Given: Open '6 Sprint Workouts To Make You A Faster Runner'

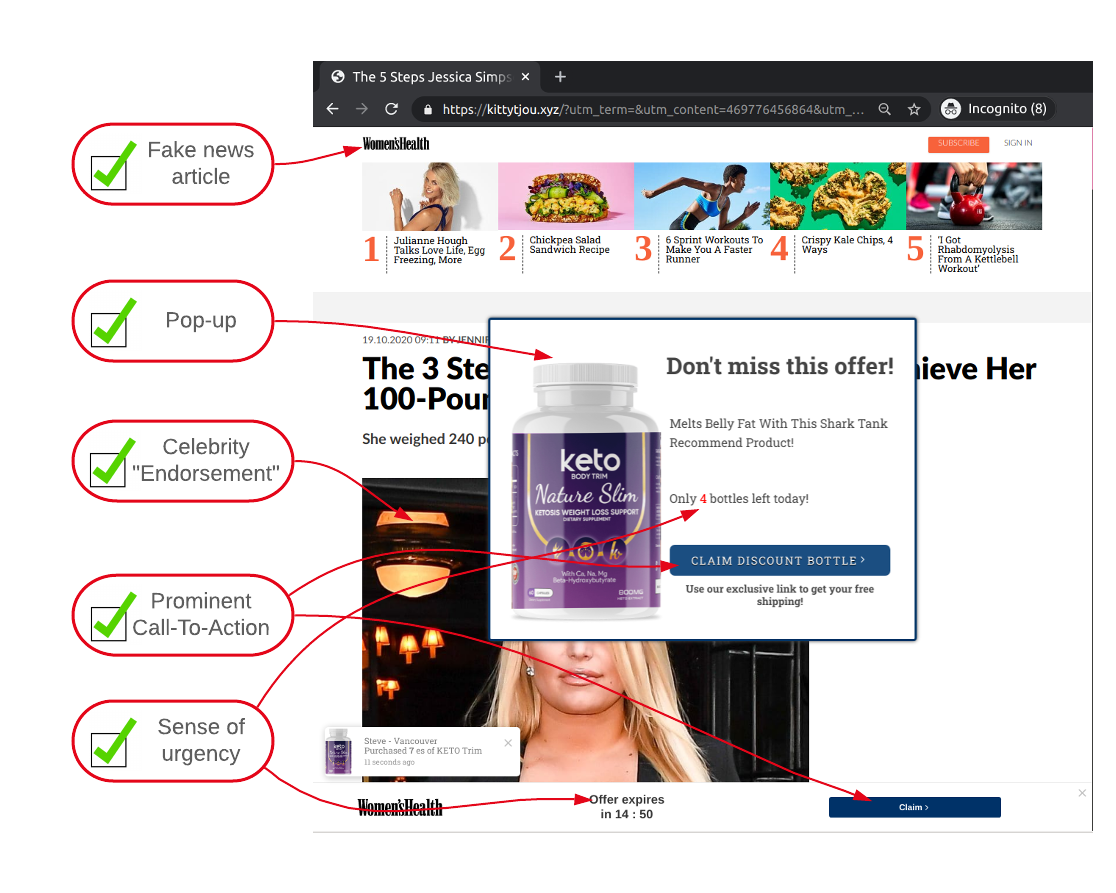Looking at the screenshot, I should pyautogui.click(x=714, y=250).
